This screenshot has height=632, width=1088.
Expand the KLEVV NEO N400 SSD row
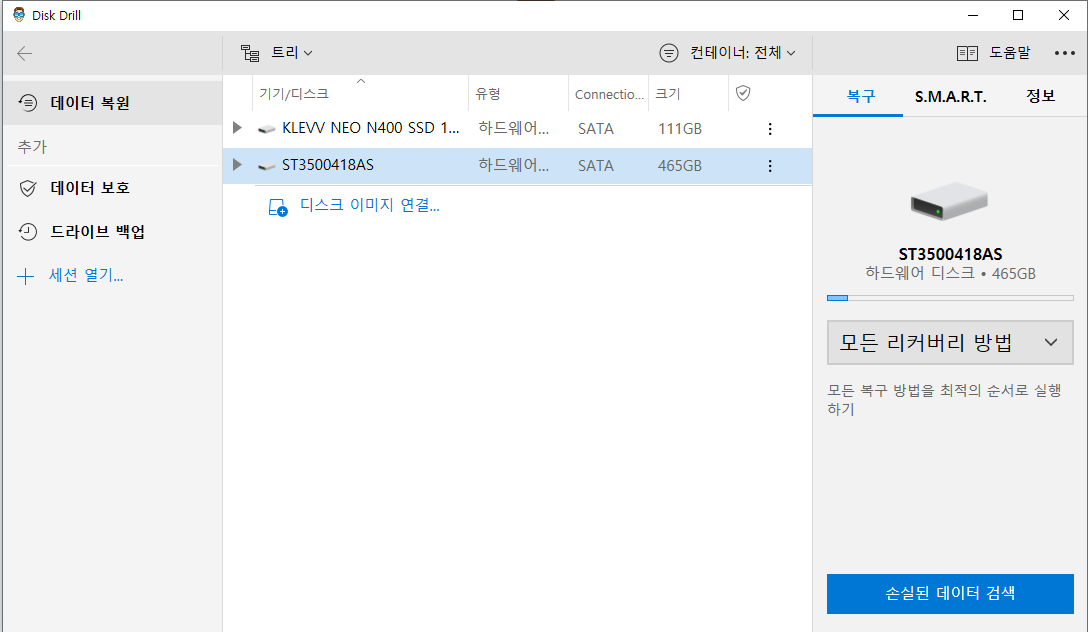pos(237,128)
